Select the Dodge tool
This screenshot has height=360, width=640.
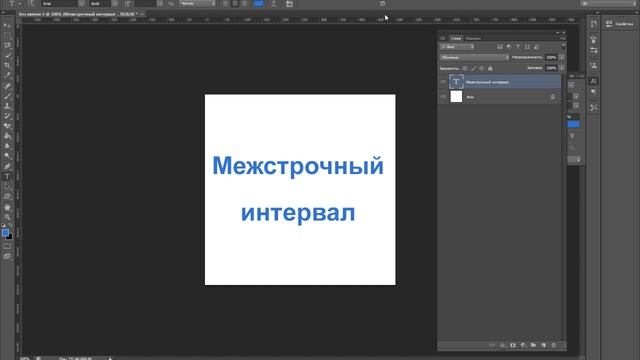click(7, 156)
